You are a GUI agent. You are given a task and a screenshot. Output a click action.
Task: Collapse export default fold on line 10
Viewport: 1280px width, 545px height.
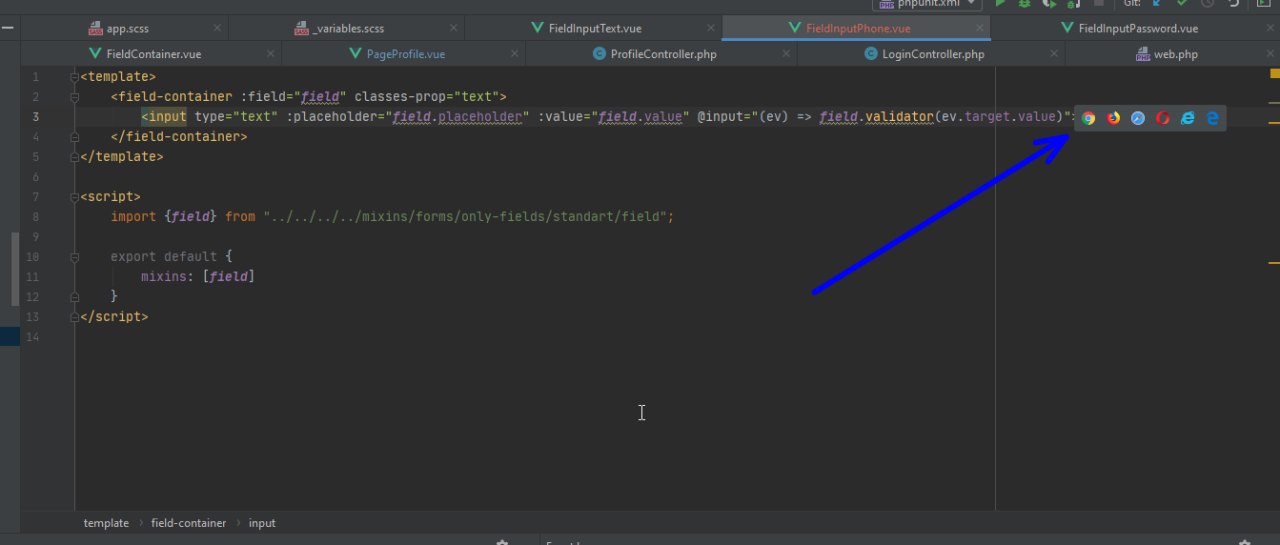[74, 257]
